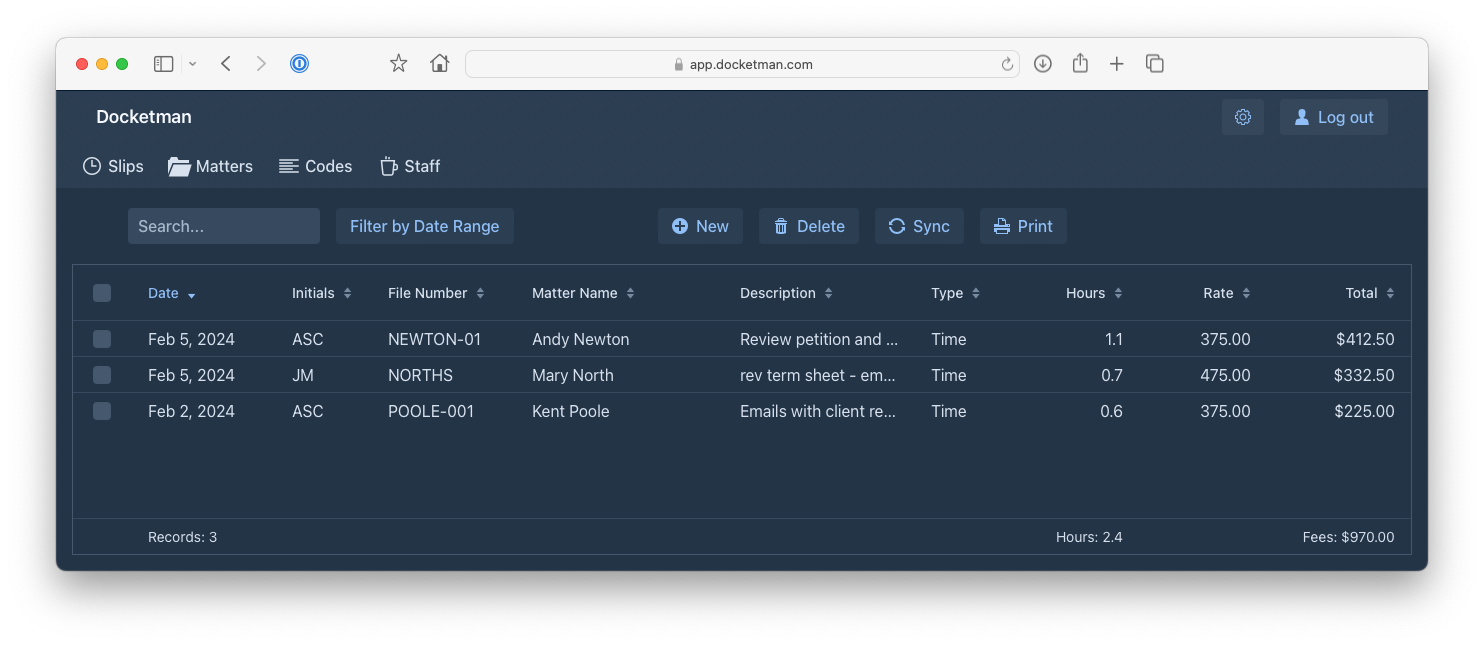1484x645 pixels.
Task: Sort by the Hours column
Action: tap(1094, 293)
